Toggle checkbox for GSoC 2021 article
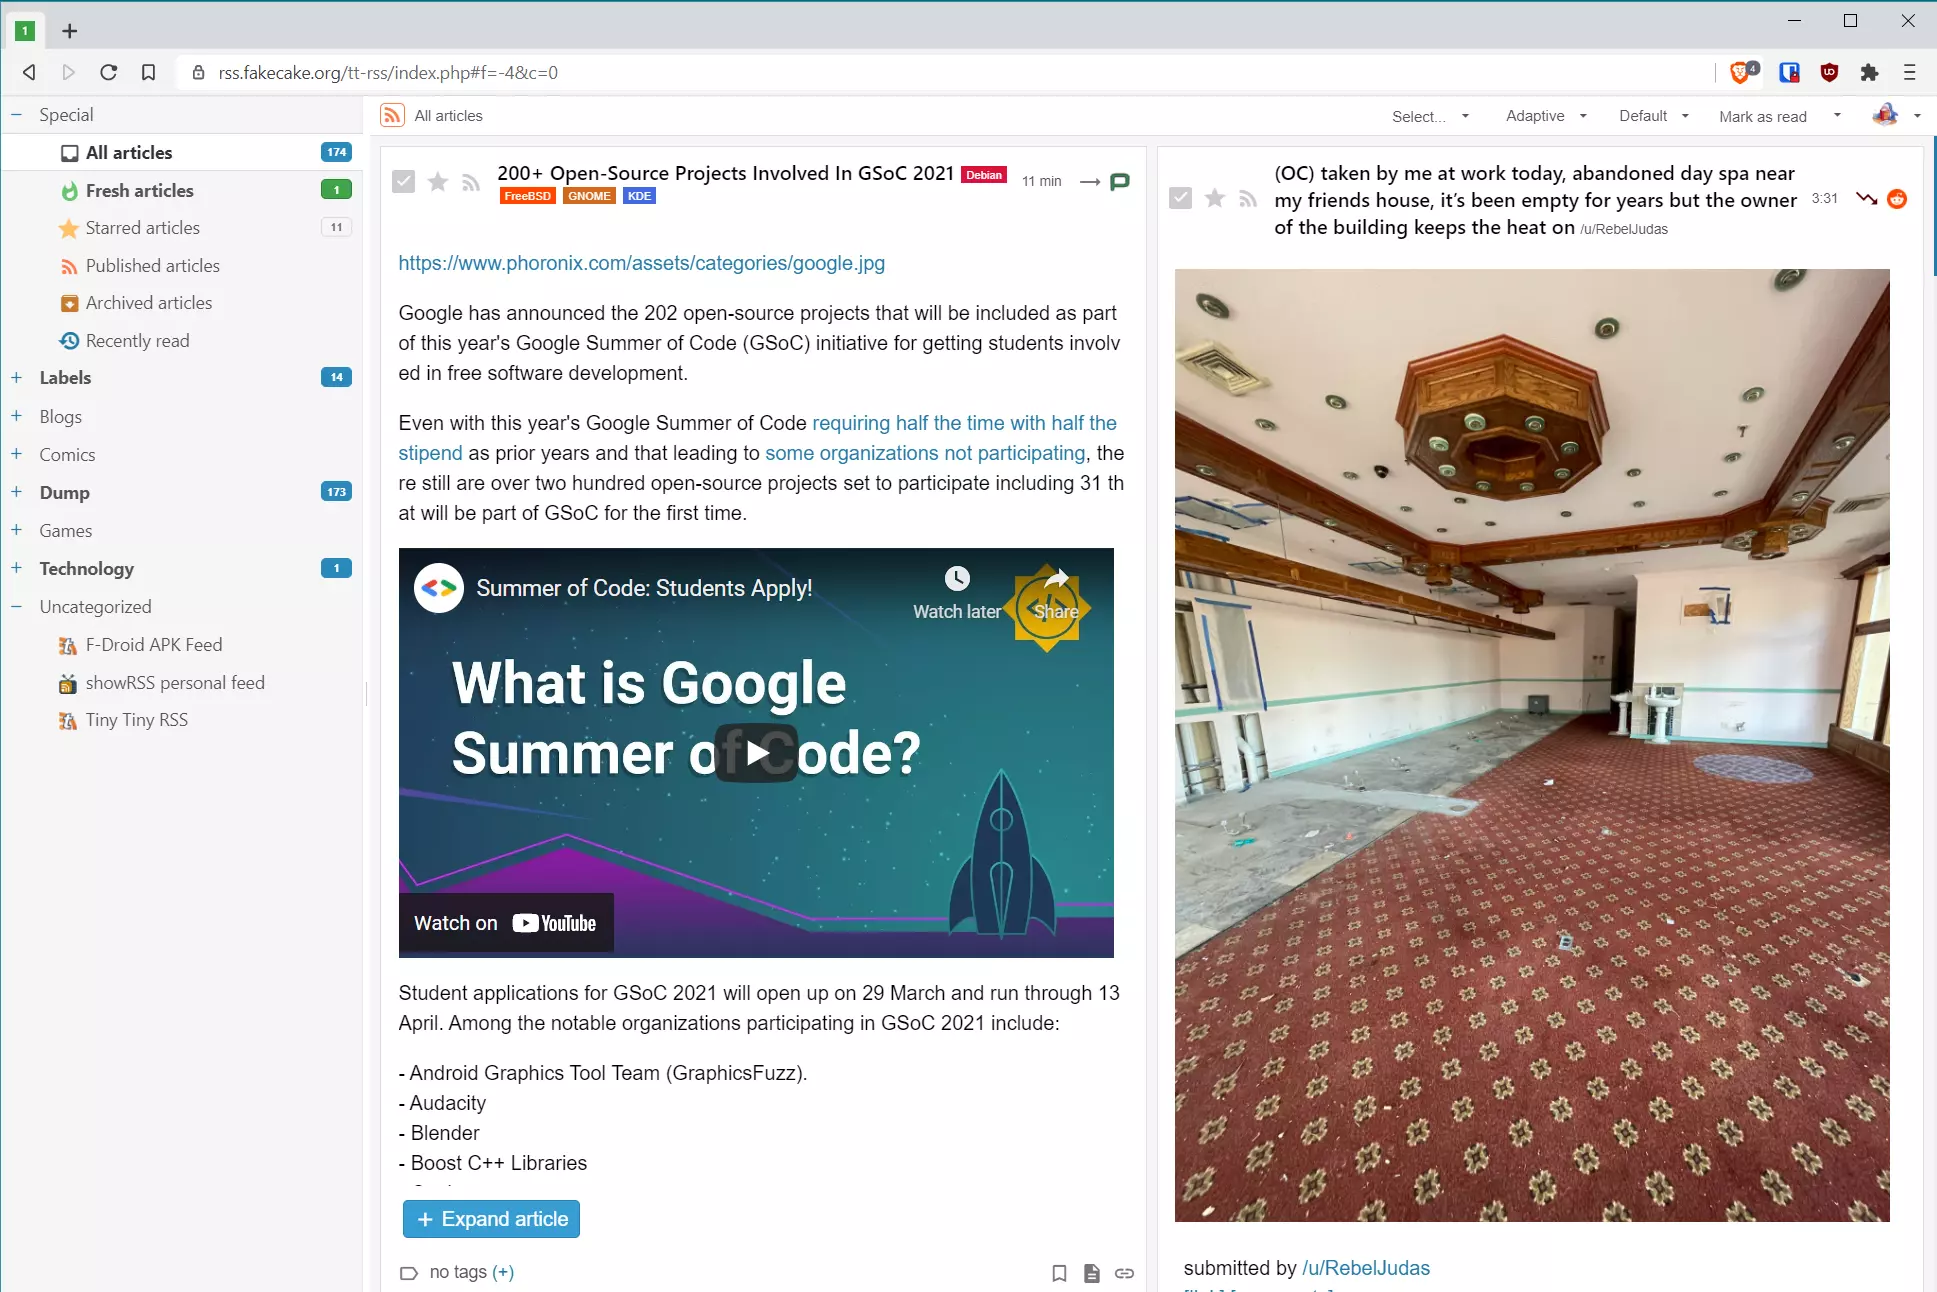The height and width of the screenshot is (1292, 1937). [x=404, y=181]
